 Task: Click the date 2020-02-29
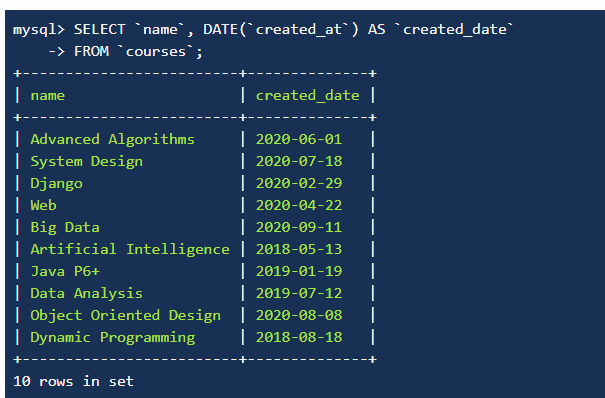(x=299, y=184)
